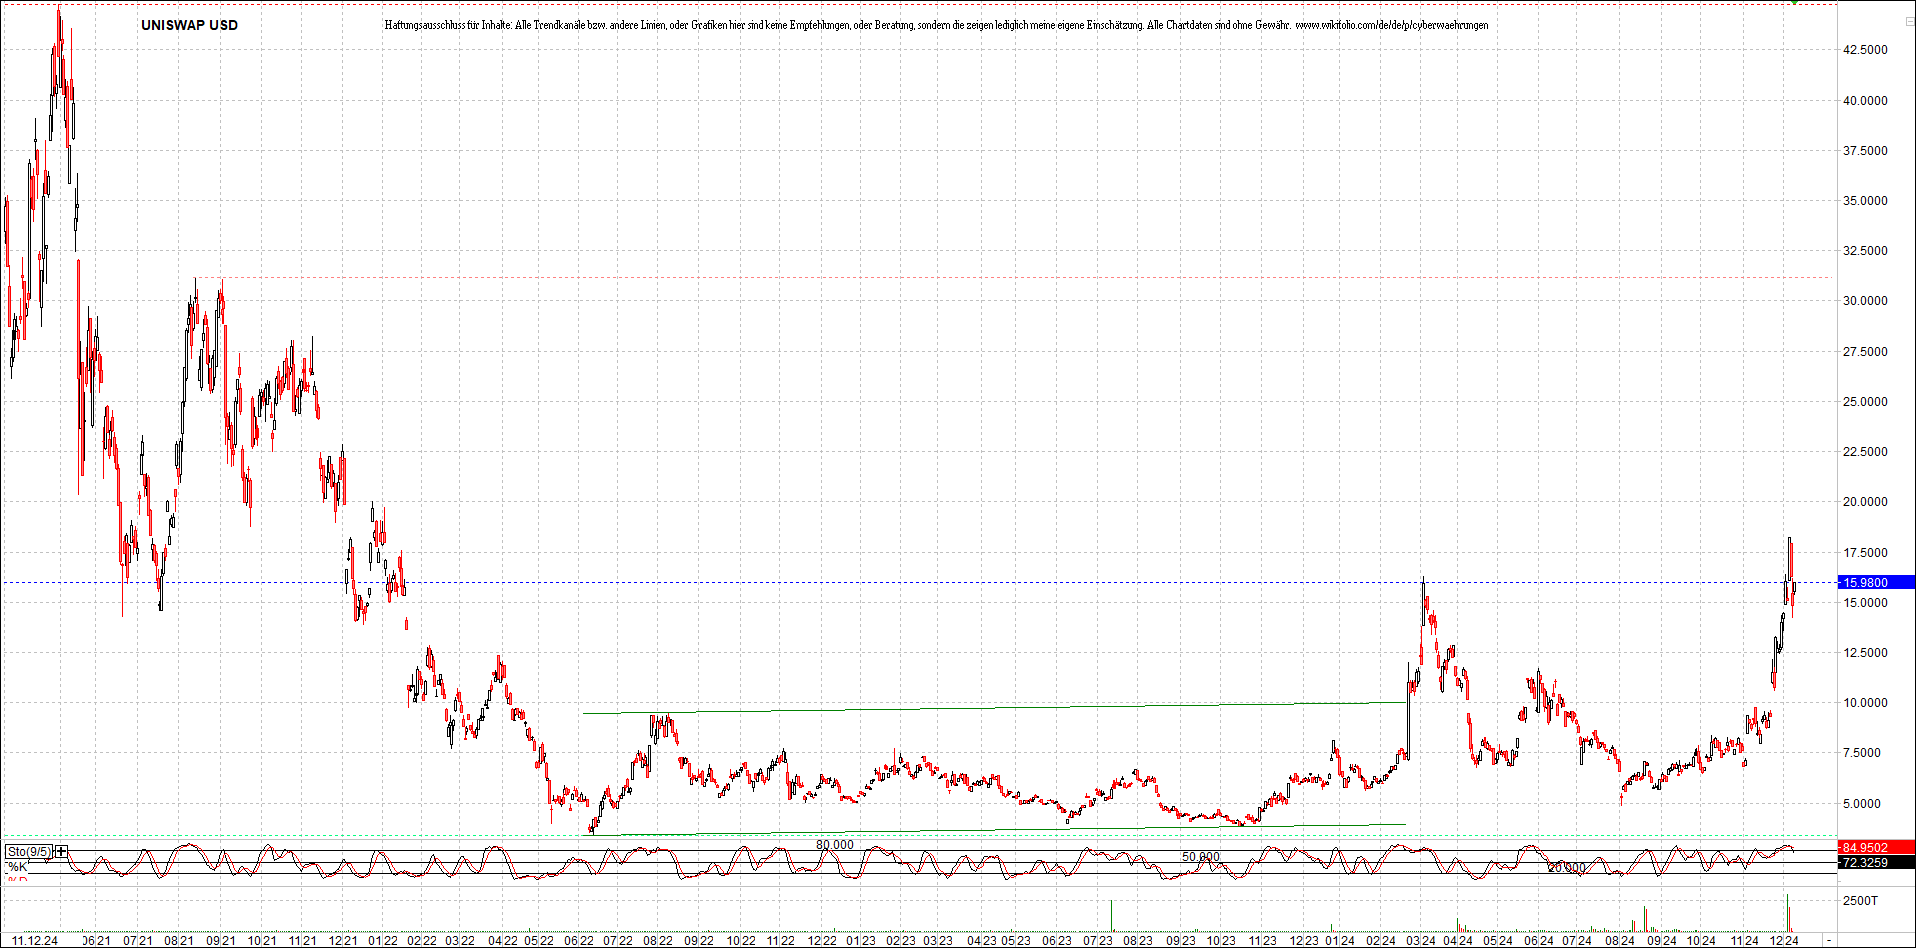
Task: Click the 7.5000 price axis label
Action: [1862, 753]
